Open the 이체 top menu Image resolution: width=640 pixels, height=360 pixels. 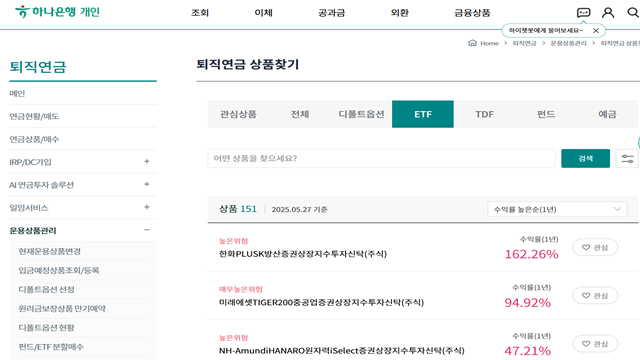263,13
